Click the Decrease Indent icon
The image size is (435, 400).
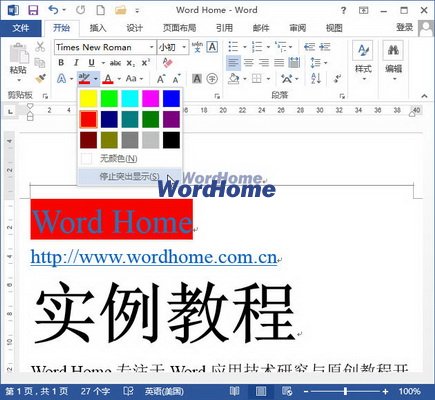tap(309, 47)
